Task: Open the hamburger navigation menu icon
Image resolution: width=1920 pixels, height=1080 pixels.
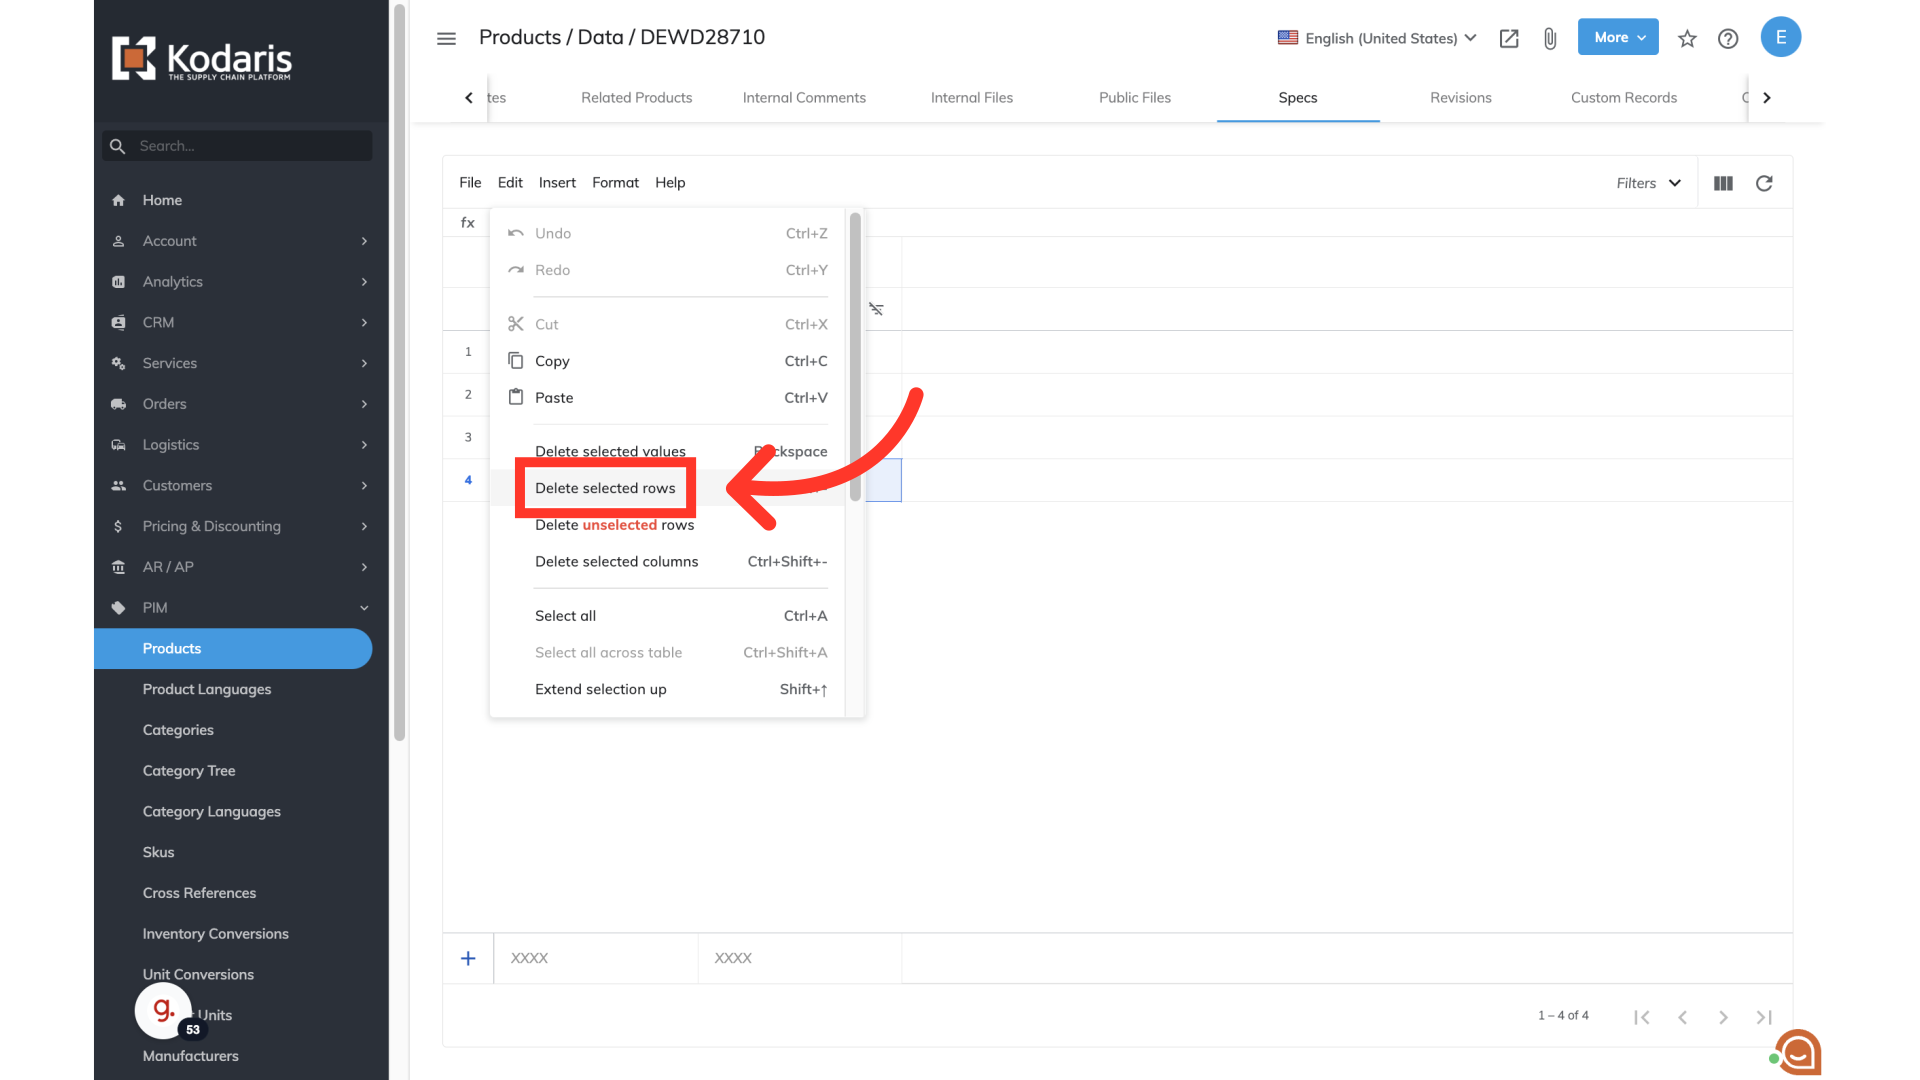Action: click(446, 38)
